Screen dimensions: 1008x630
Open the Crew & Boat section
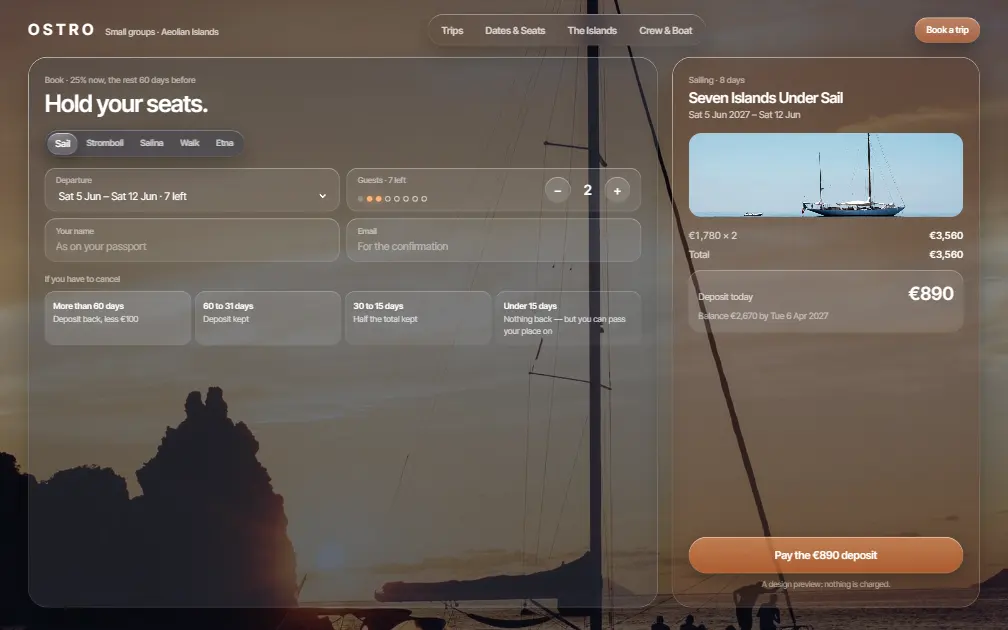pyautogui.click(x=665, y=30)
